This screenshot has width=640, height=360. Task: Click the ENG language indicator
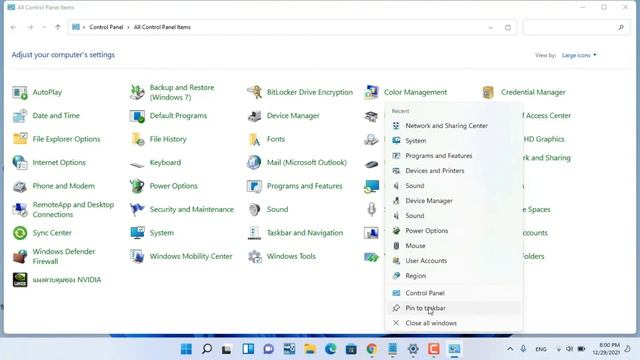[x=541, y=349]
